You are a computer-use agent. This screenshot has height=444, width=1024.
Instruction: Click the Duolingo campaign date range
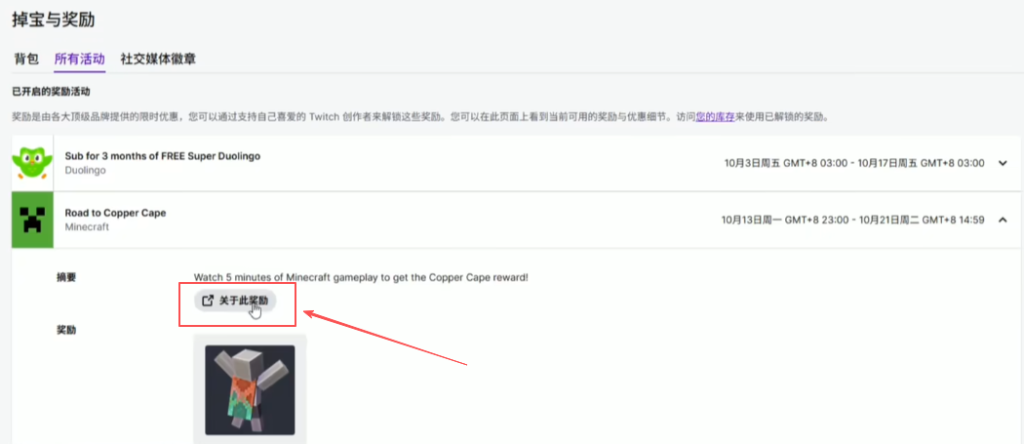pyautogui.click(x=854, y=164)
